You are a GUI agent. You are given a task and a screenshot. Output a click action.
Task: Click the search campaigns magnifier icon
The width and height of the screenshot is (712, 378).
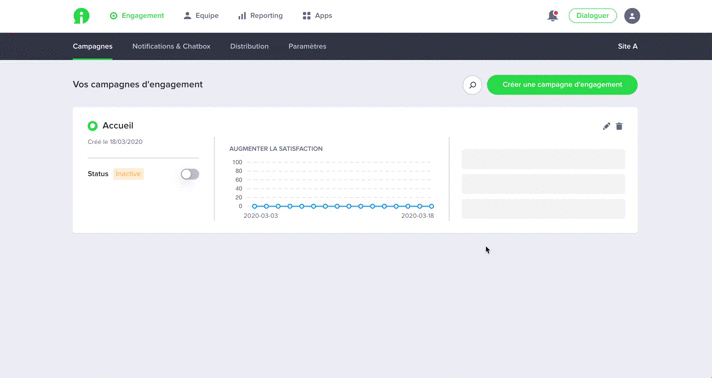coord(472,85)
